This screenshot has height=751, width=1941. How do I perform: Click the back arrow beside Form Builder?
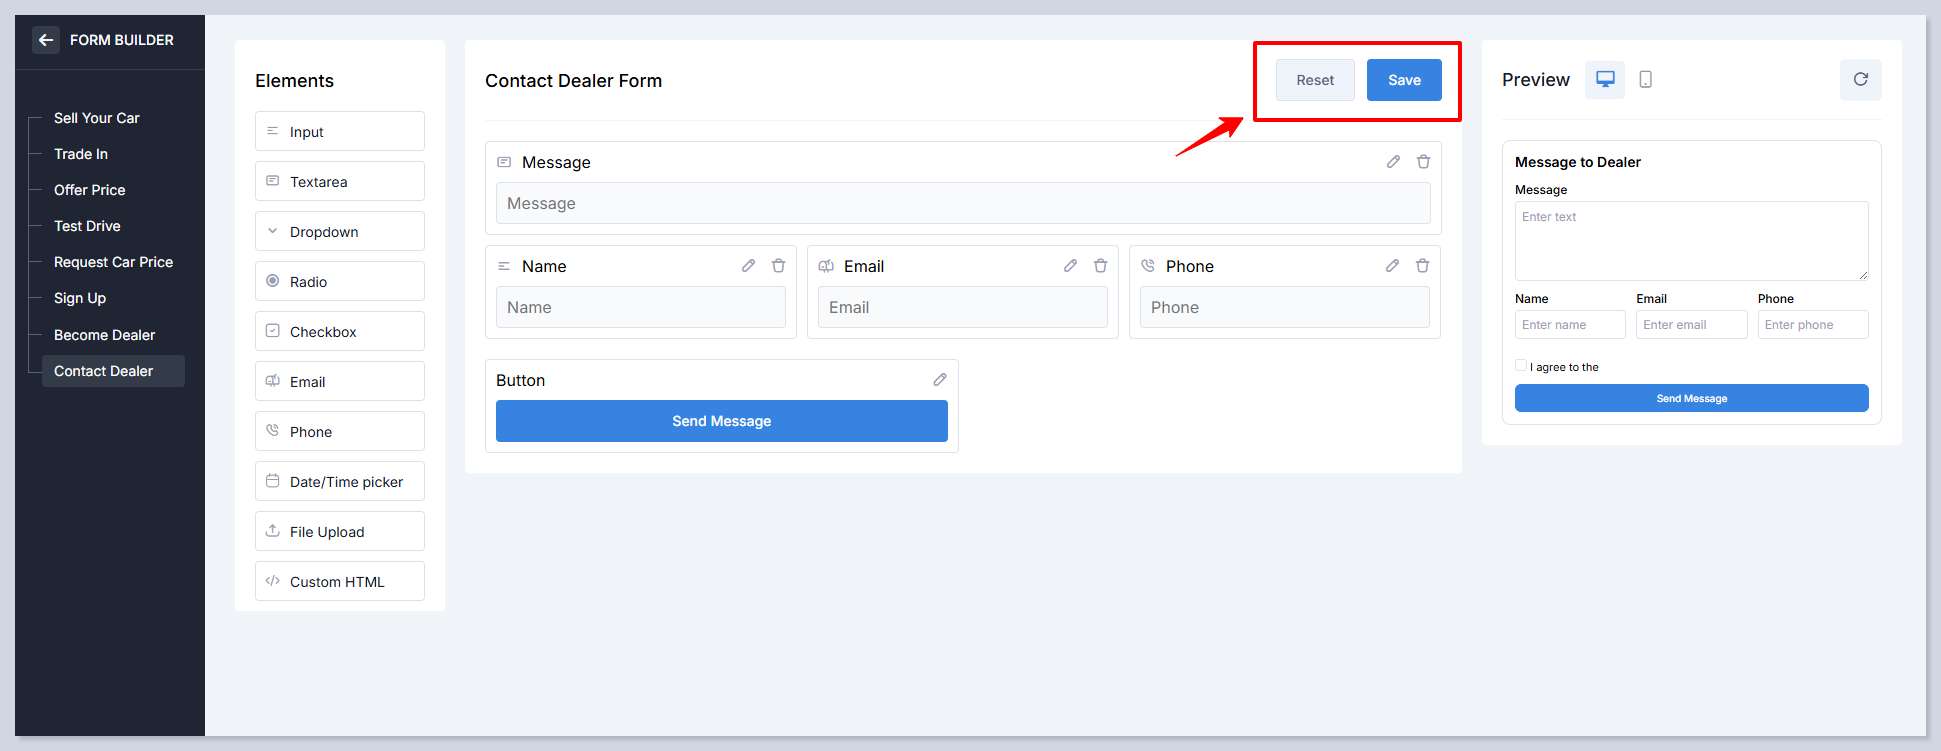[46, 40]
